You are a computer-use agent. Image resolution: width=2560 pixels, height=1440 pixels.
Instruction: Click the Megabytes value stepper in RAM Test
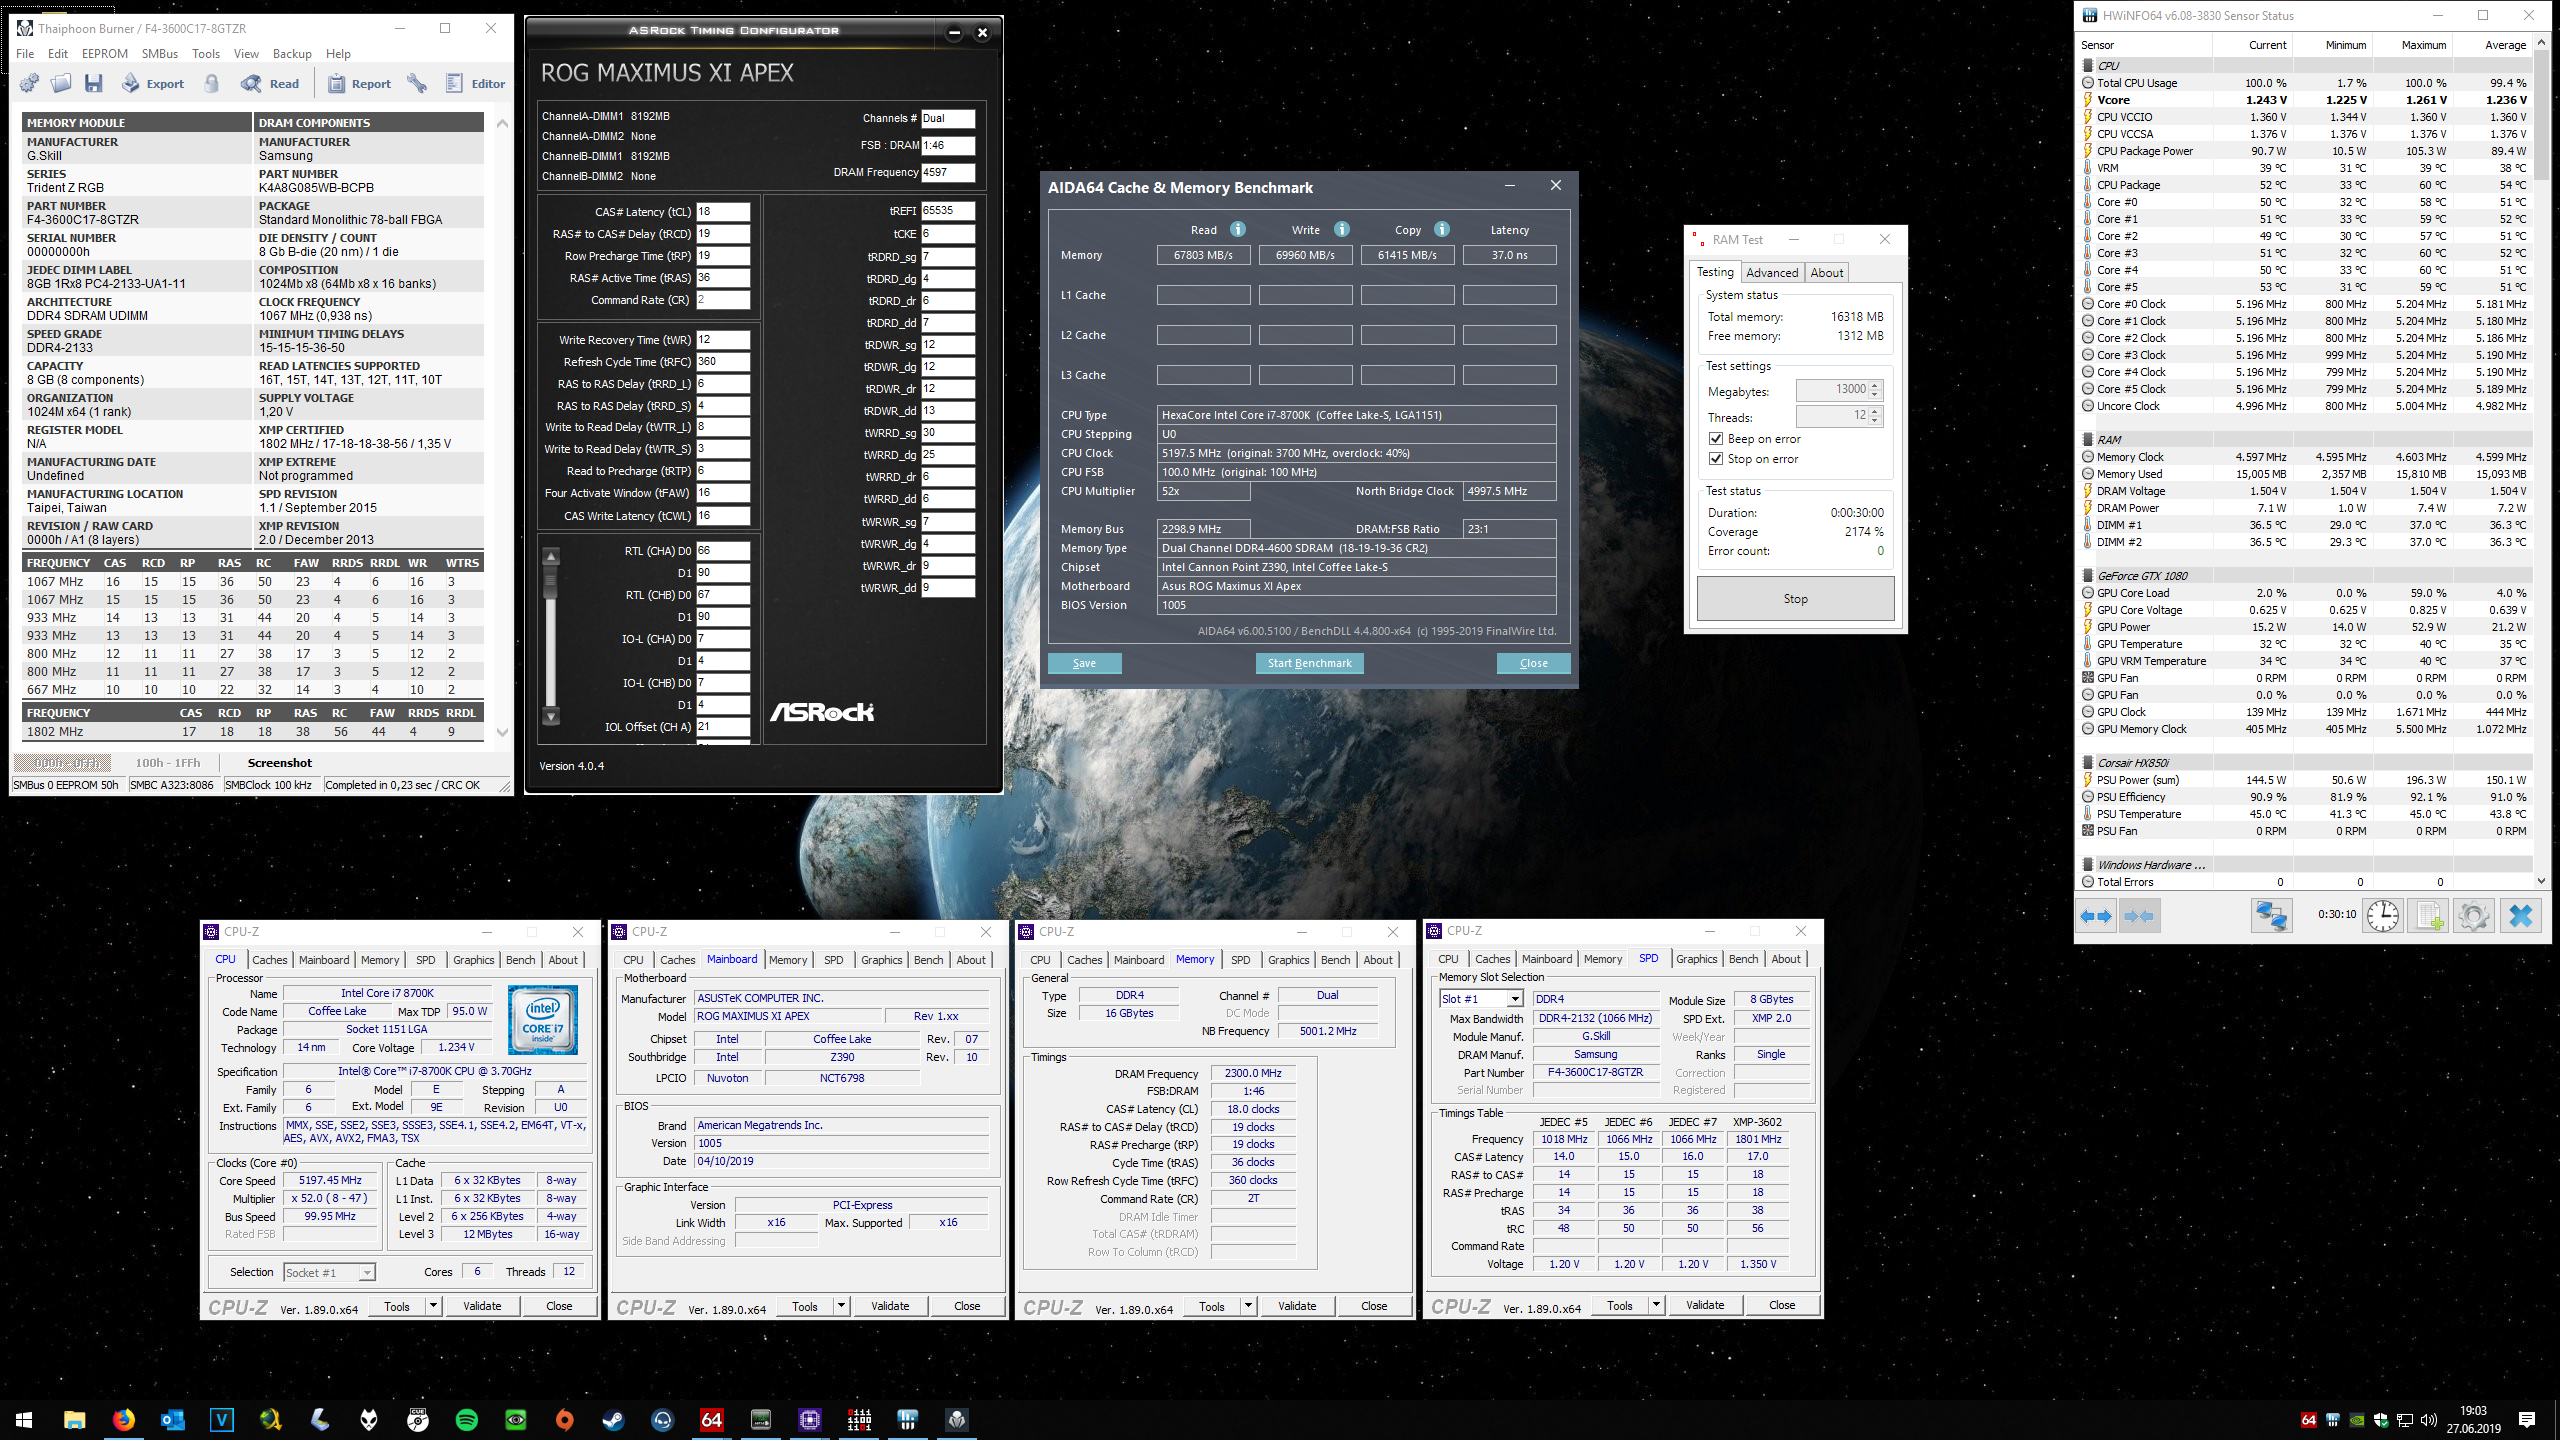tap(1875, 389)
